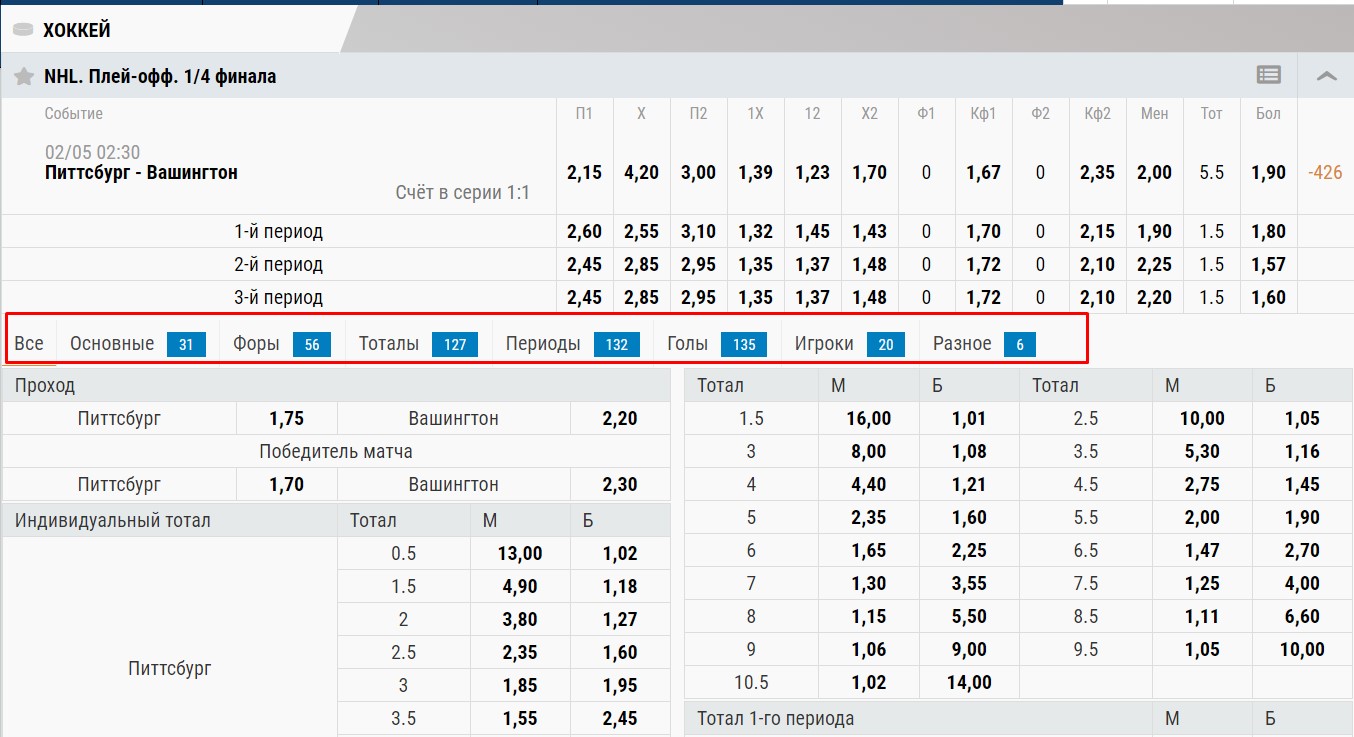Screen dimensions: 1354x737
Task: Choose total 6 over 2,25
Action: pos(969,550)
